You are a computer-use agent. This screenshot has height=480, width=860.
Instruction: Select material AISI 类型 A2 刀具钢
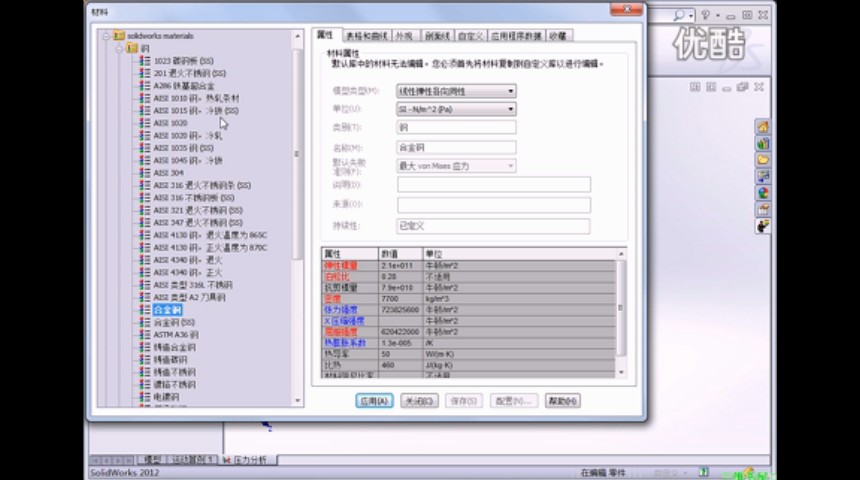[189, 297]
